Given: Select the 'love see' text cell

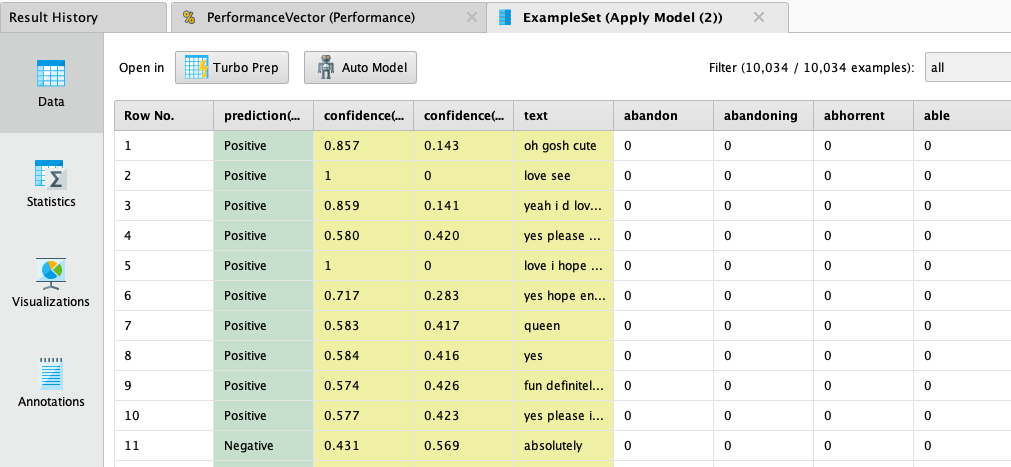Looking at the screenshot, I should [x=564, y=175].
